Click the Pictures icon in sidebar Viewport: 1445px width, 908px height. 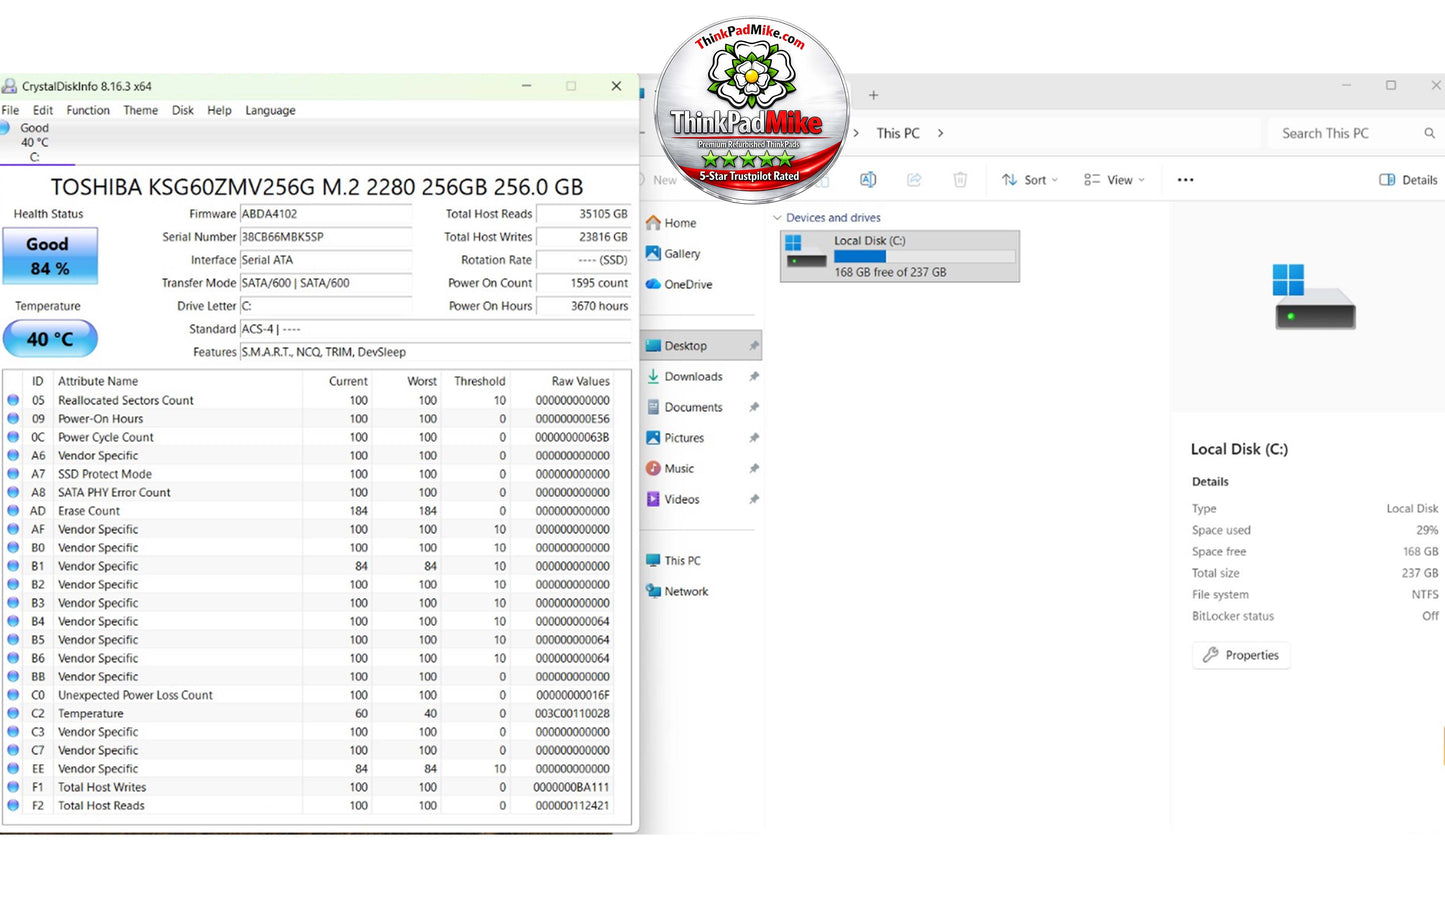653,438
